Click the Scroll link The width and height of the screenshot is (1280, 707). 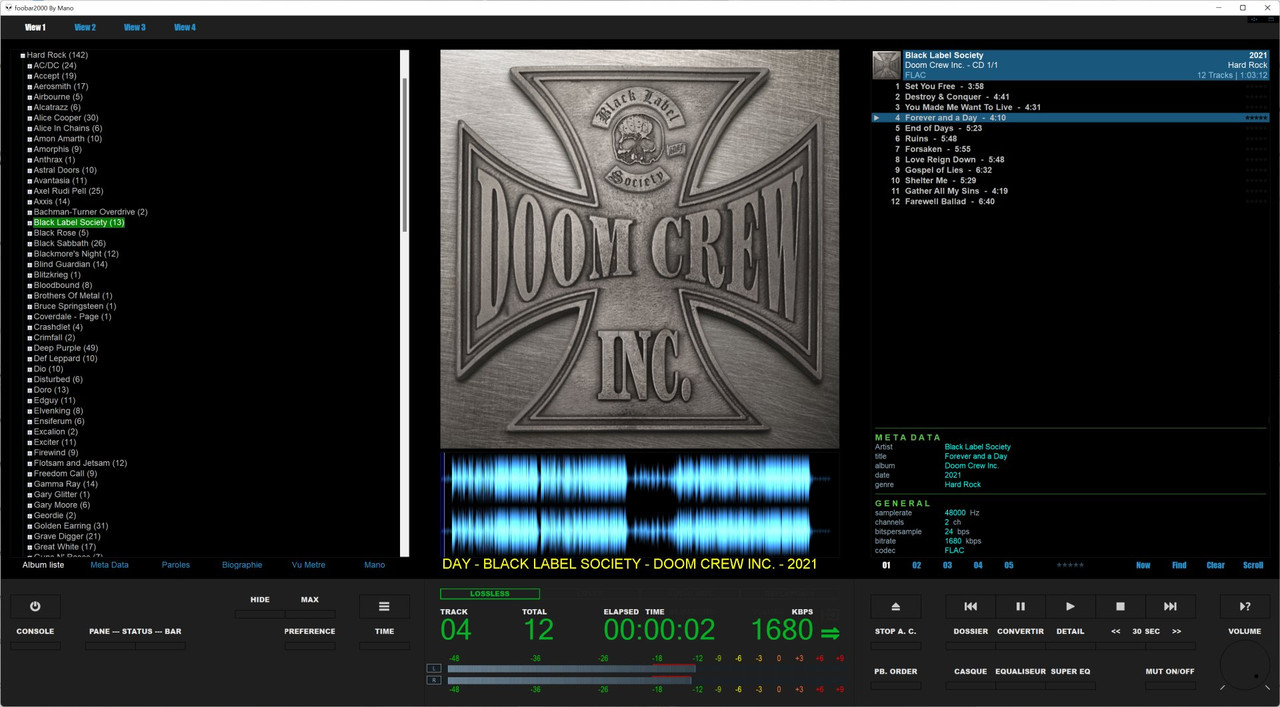[x=1253, y=565]
